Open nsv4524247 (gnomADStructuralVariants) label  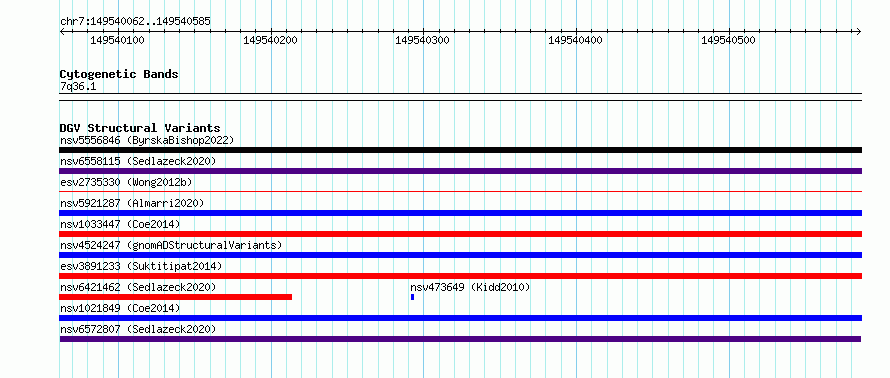pyautogui.click(x=171, y=245)
